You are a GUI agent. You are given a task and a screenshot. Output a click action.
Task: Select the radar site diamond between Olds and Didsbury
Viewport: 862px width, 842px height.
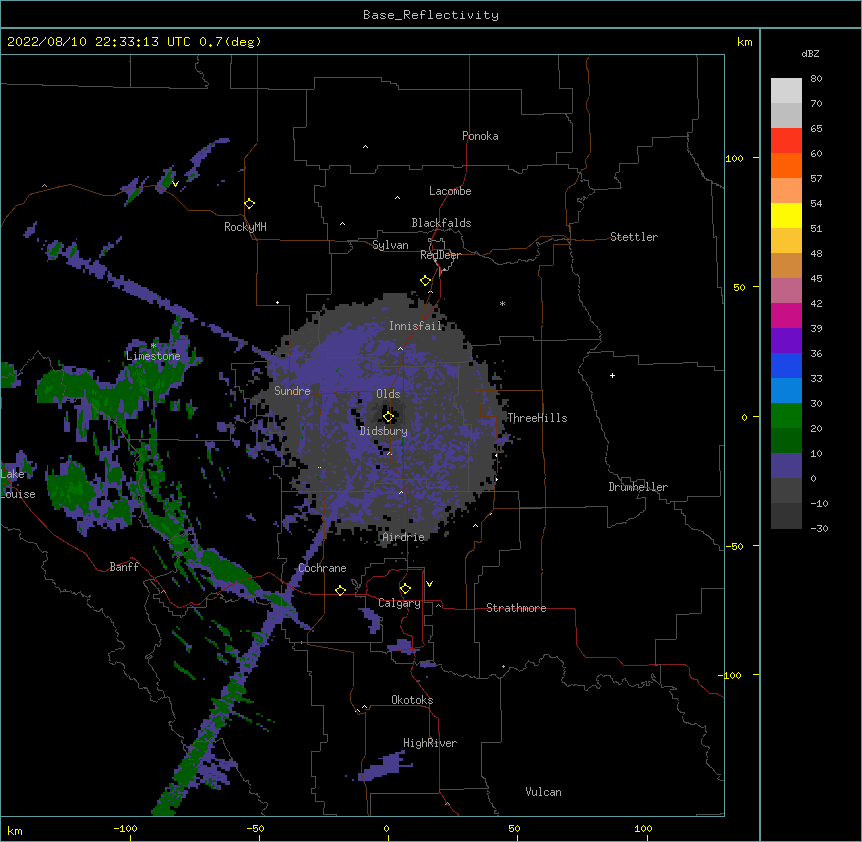[x=388, y=417]
